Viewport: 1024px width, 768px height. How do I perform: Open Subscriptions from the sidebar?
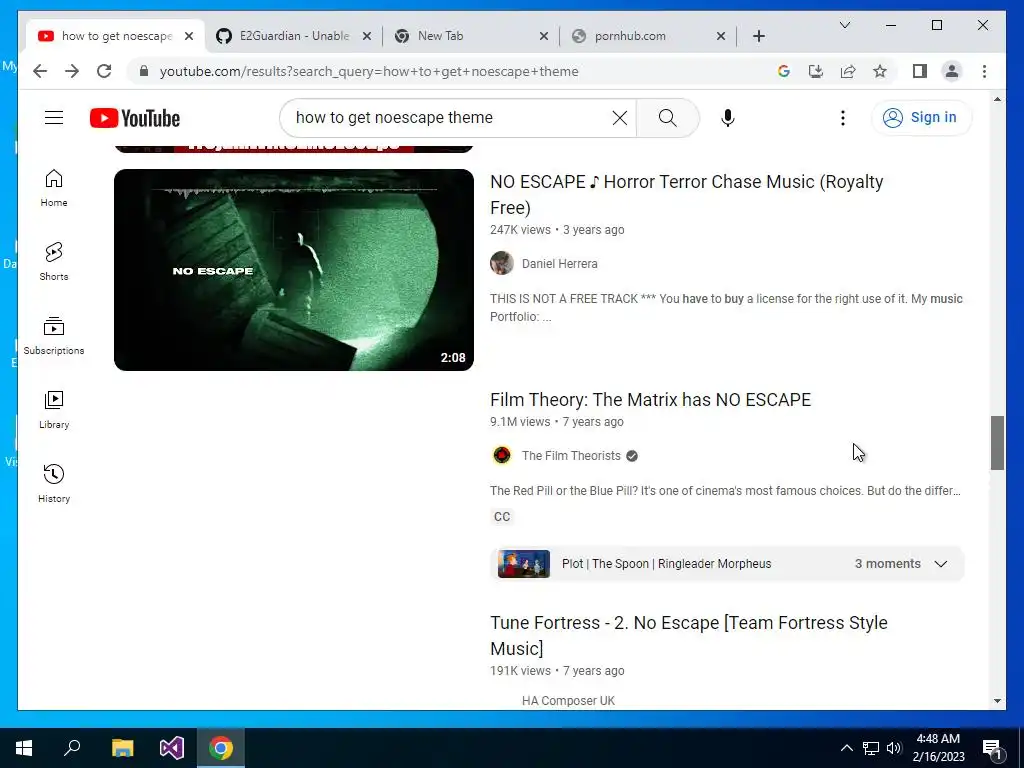(54, 336)
